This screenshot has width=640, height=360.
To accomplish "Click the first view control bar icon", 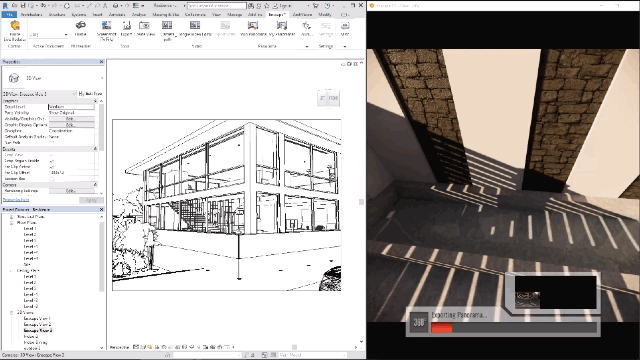I will point(136,347).
